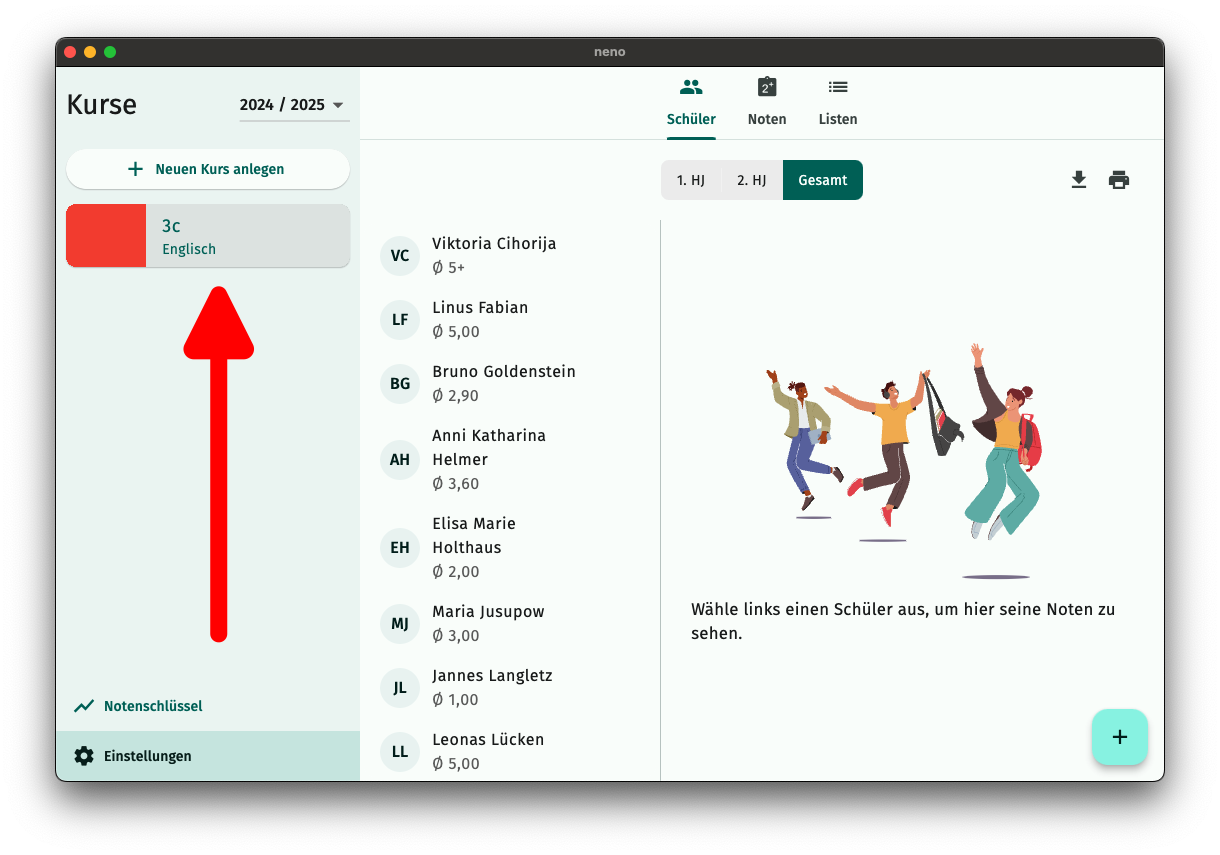This screenshot has width=1220, height=855.
Task: Click the average grade Ø 1,00
Action: 455,699
